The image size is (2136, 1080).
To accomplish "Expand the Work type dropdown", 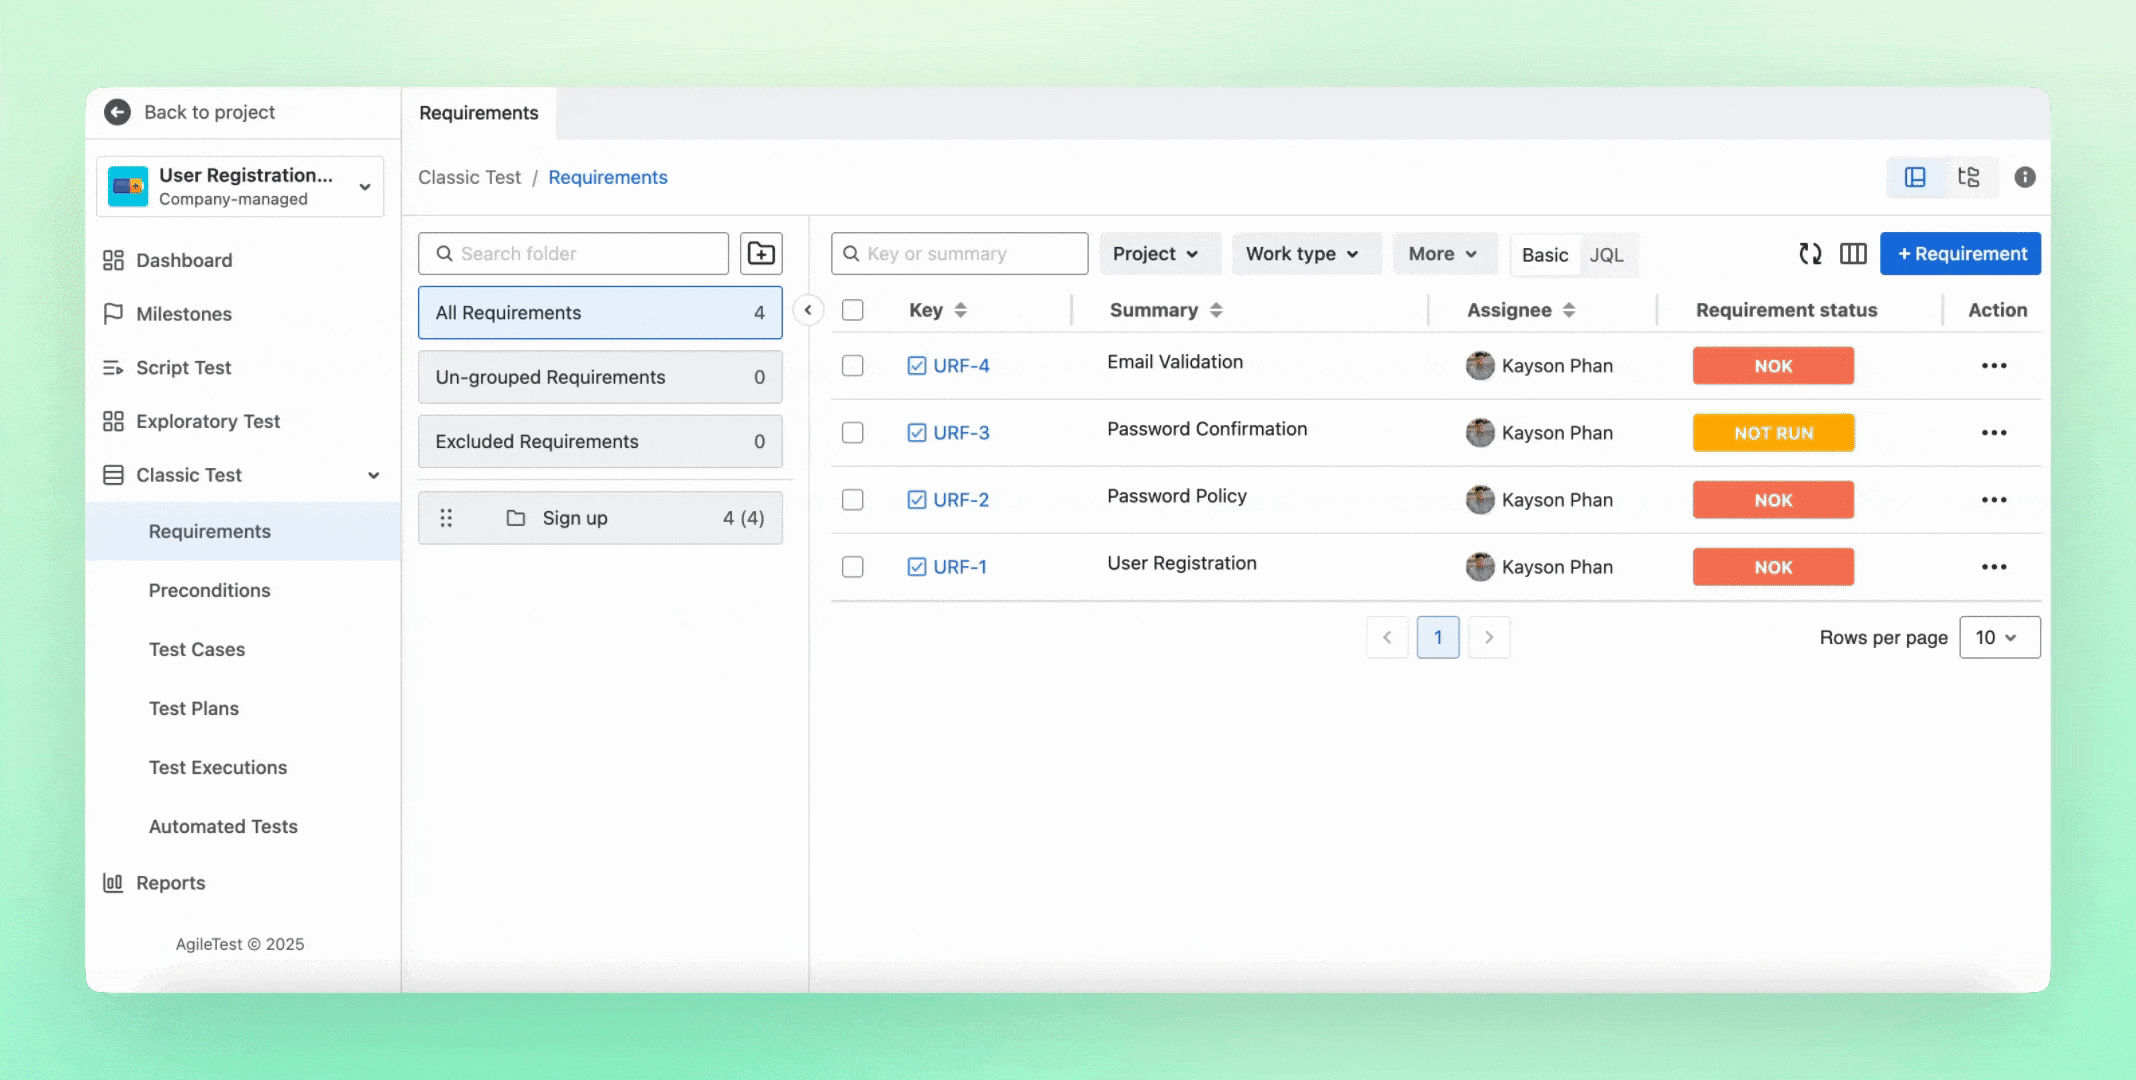I will 1301,254.
